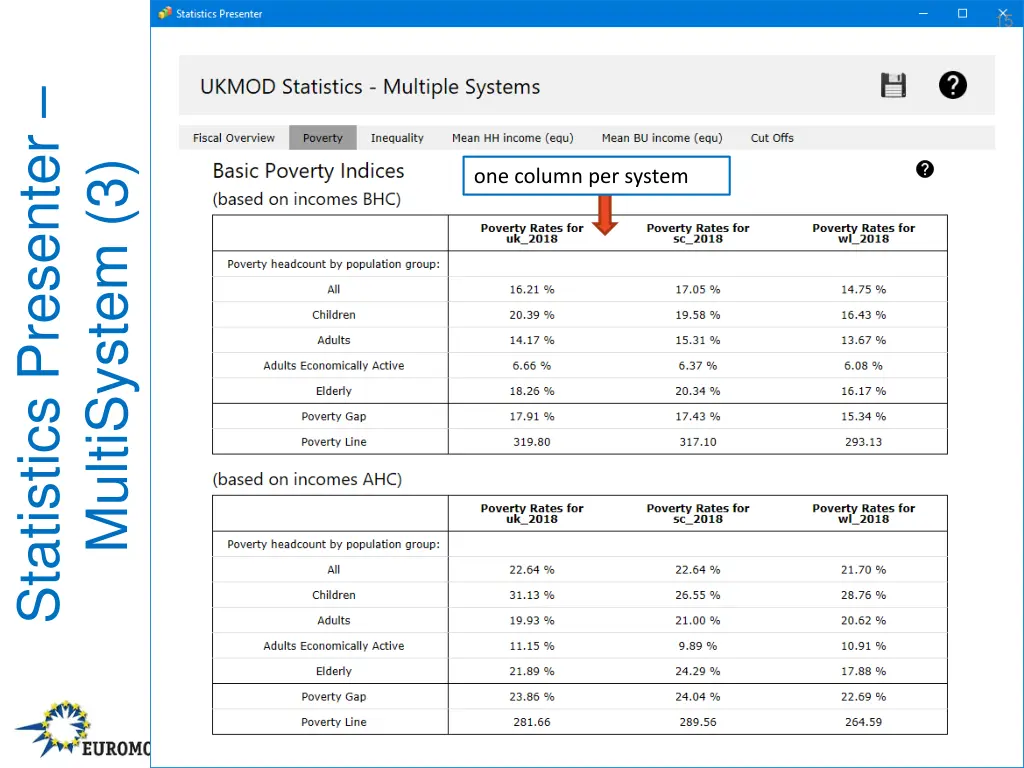The width and height of the screenshot is (1024, 768).
Task: Select the 24.04 % cell
Action: (x=697, y=697)
